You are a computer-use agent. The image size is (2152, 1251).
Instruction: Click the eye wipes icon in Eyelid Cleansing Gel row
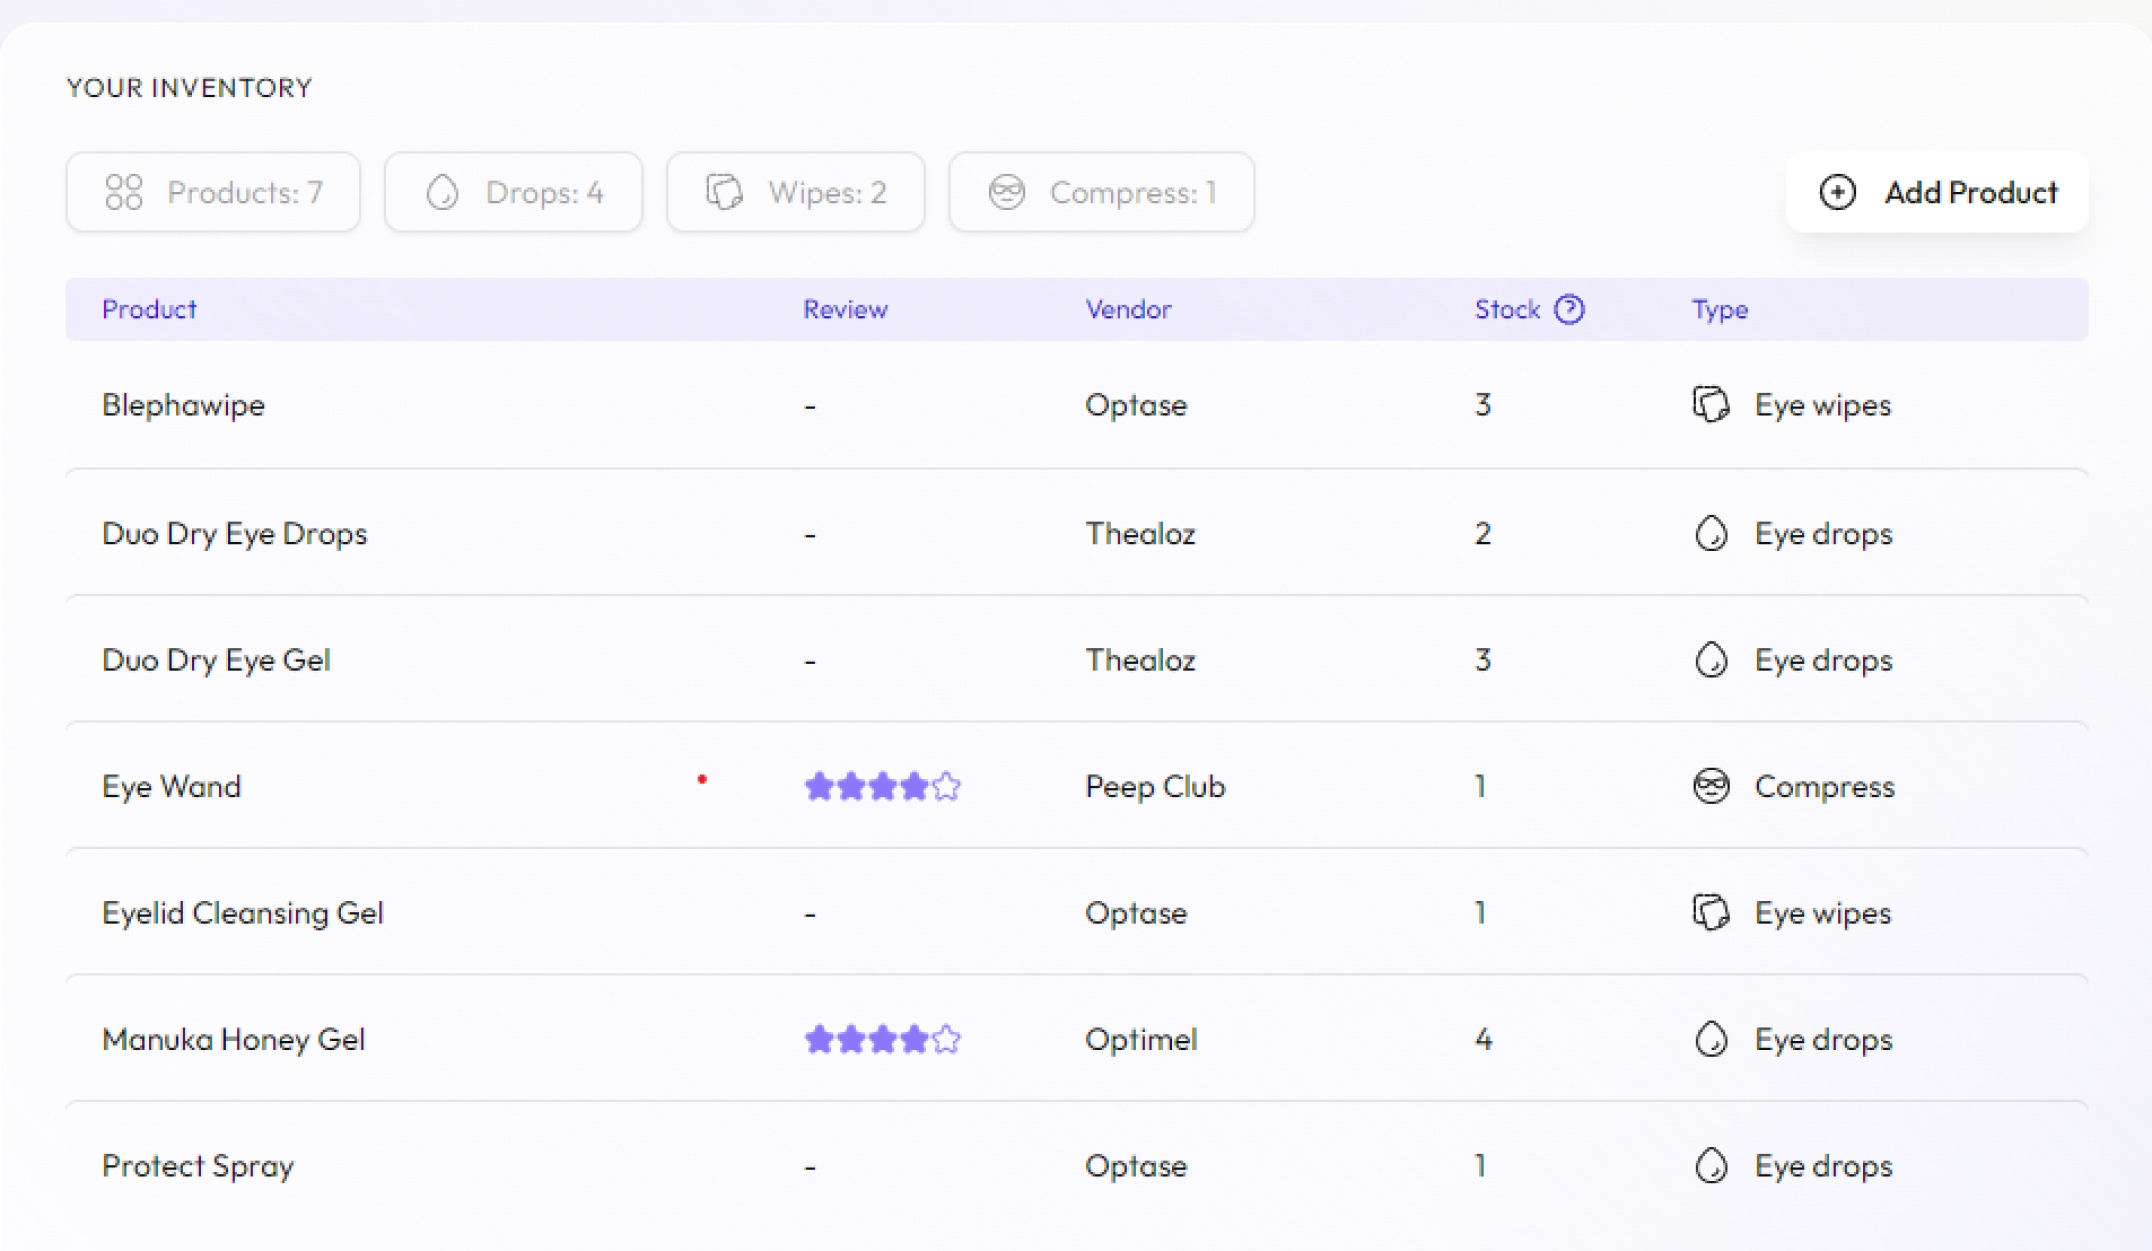pyautogui.click(x=1711, y=912)
